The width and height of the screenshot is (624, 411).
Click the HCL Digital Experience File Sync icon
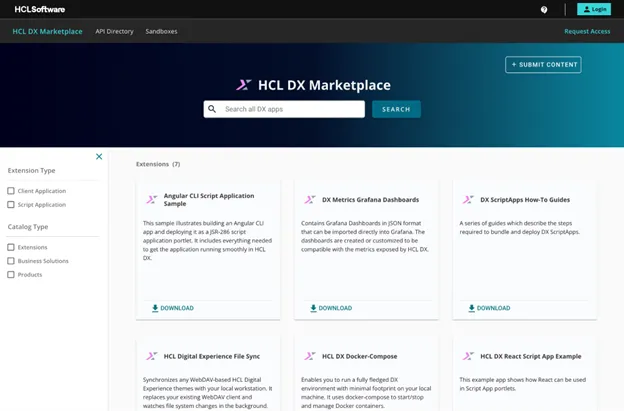[152, 356]
